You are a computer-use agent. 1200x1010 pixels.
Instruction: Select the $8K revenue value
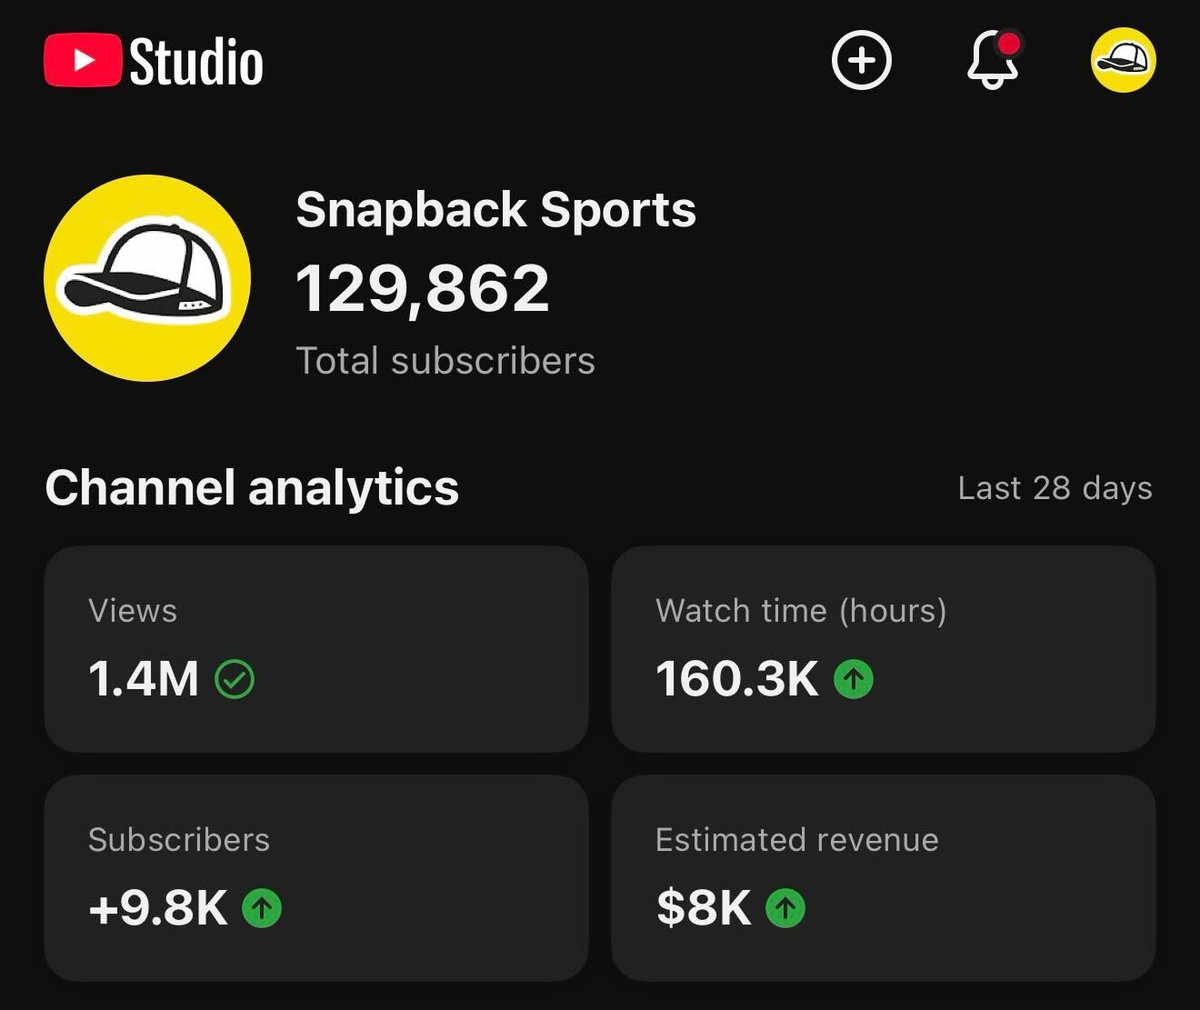point(704,908)
